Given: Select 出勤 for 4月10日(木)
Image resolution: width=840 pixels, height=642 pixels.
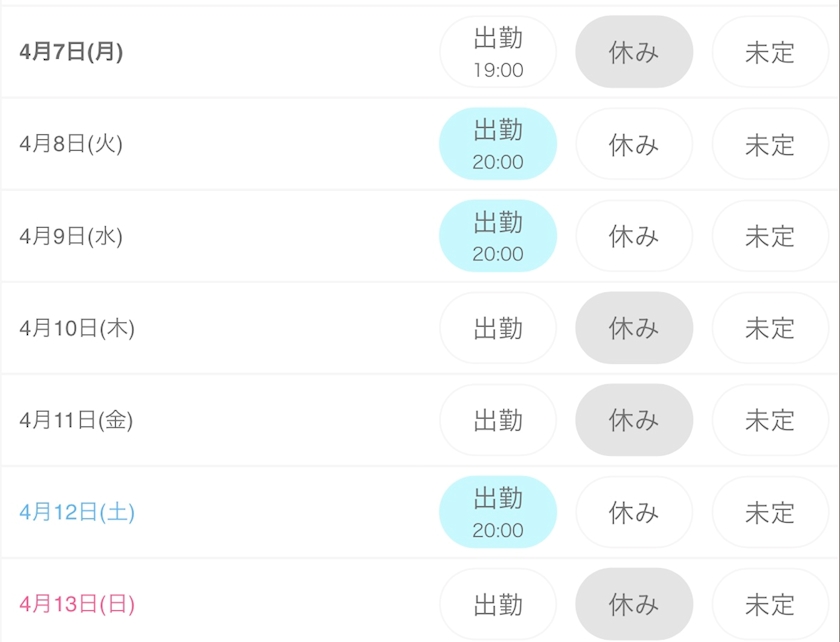Looking at the screenshot, I should click(498, 328).
